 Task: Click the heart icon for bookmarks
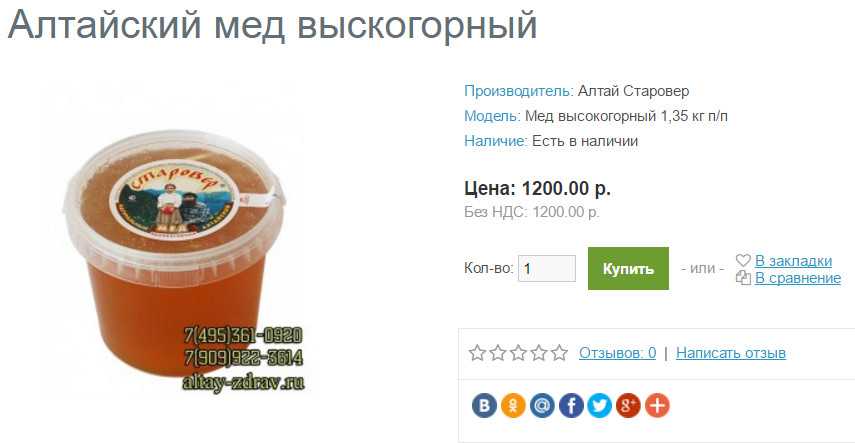coord(743,260)
